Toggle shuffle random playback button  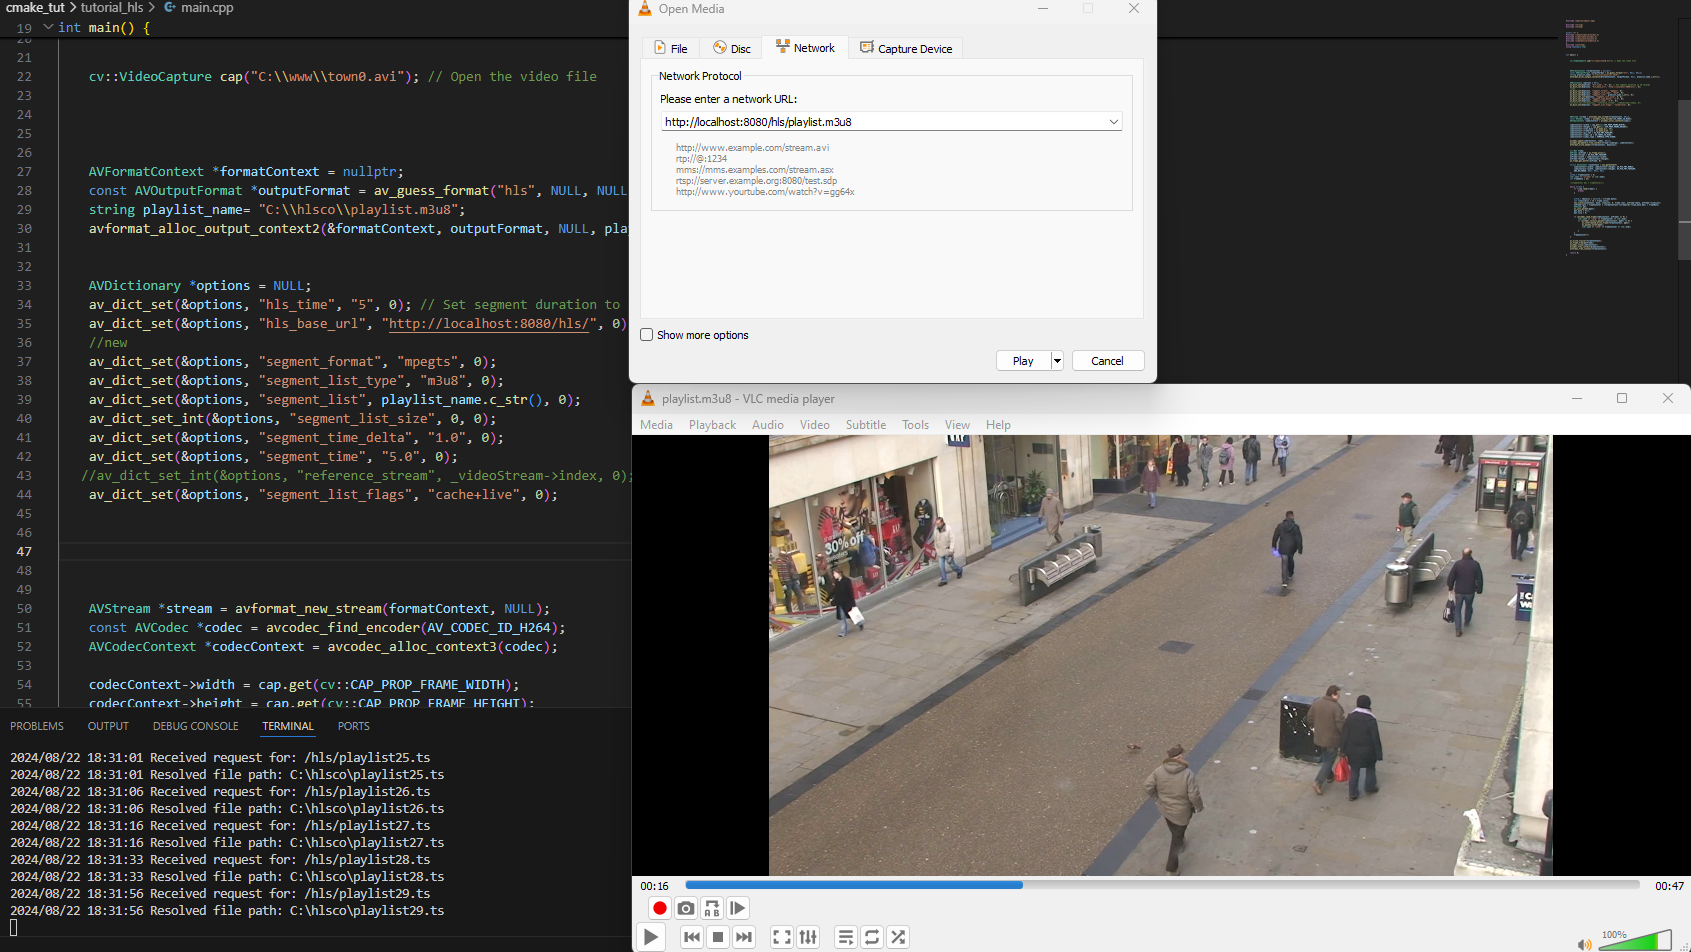tap(898, 937)
